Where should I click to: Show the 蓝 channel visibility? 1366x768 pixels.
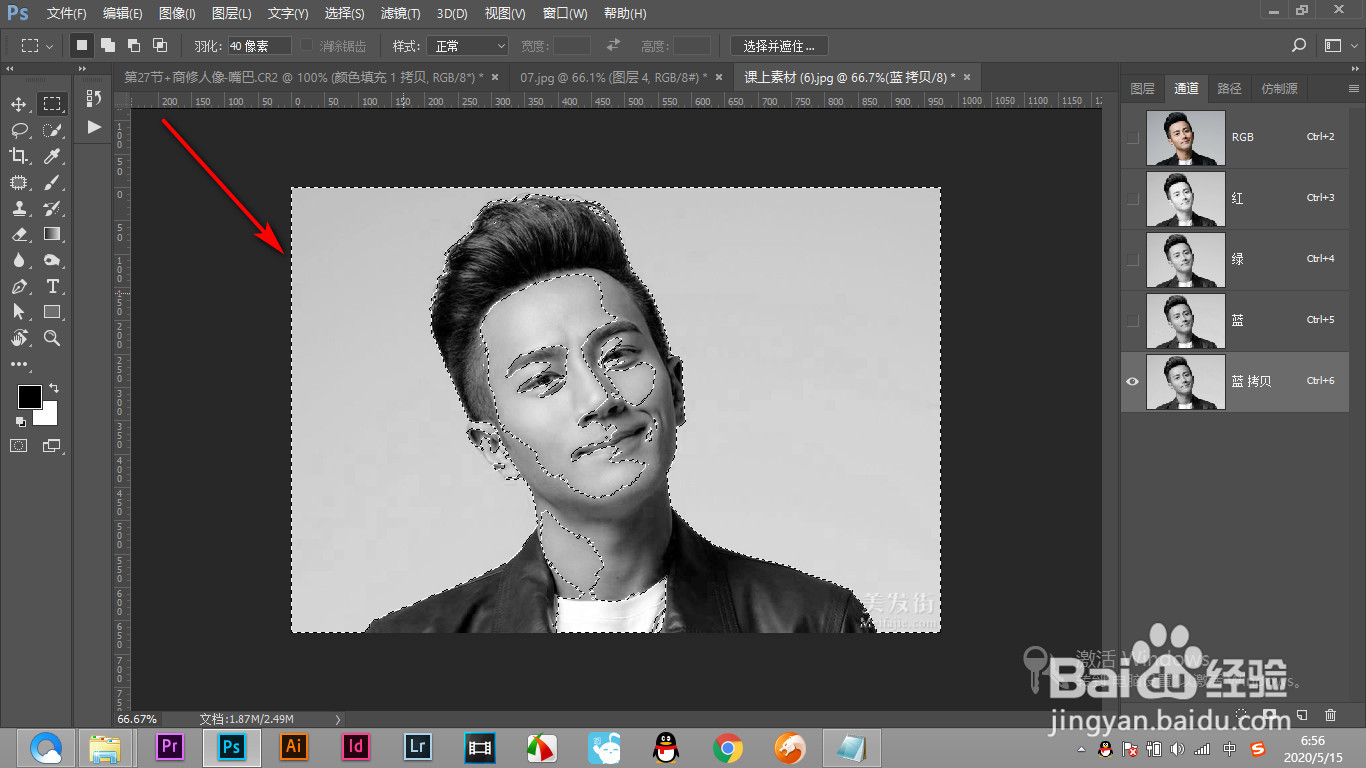pos(1132,320)
